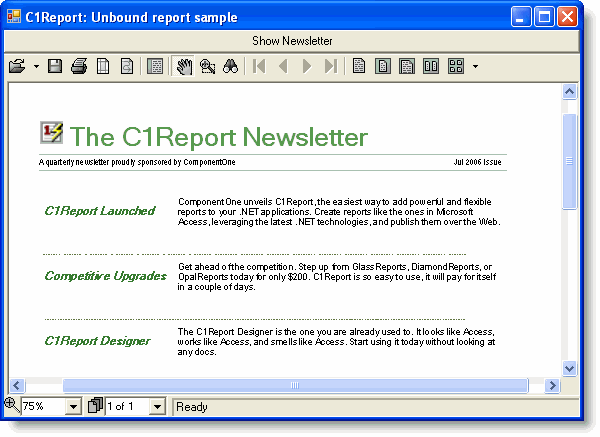Open the dropdown arrow next to Open icon
Screen dimensions: 600x437
click(x=36, y=67)
